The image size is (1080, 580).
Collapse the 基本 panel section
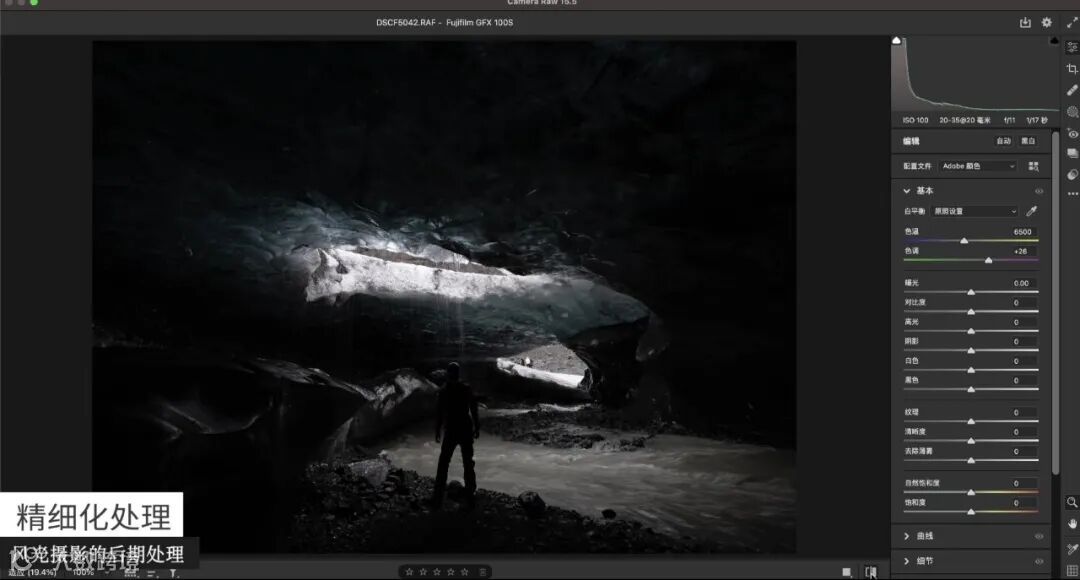click(x=907, y=191)
